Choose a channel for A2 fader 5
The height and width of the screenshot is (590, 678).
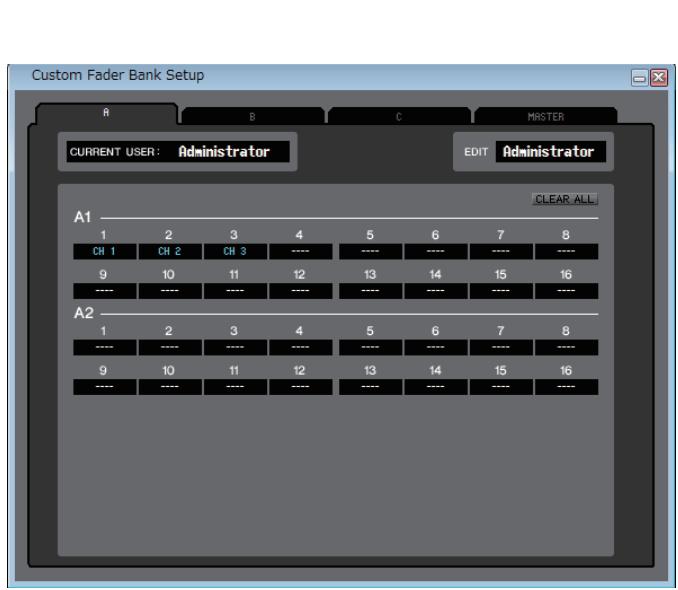pyautogui.click(x=371, y=347)
